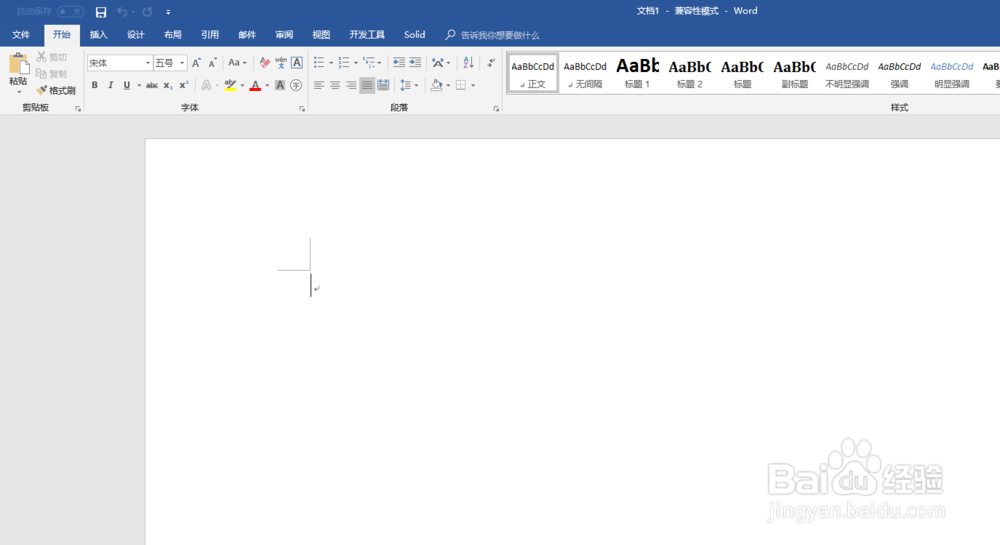Apply red font color
This screenshot has height=545, width=1000.
[255, 85]
